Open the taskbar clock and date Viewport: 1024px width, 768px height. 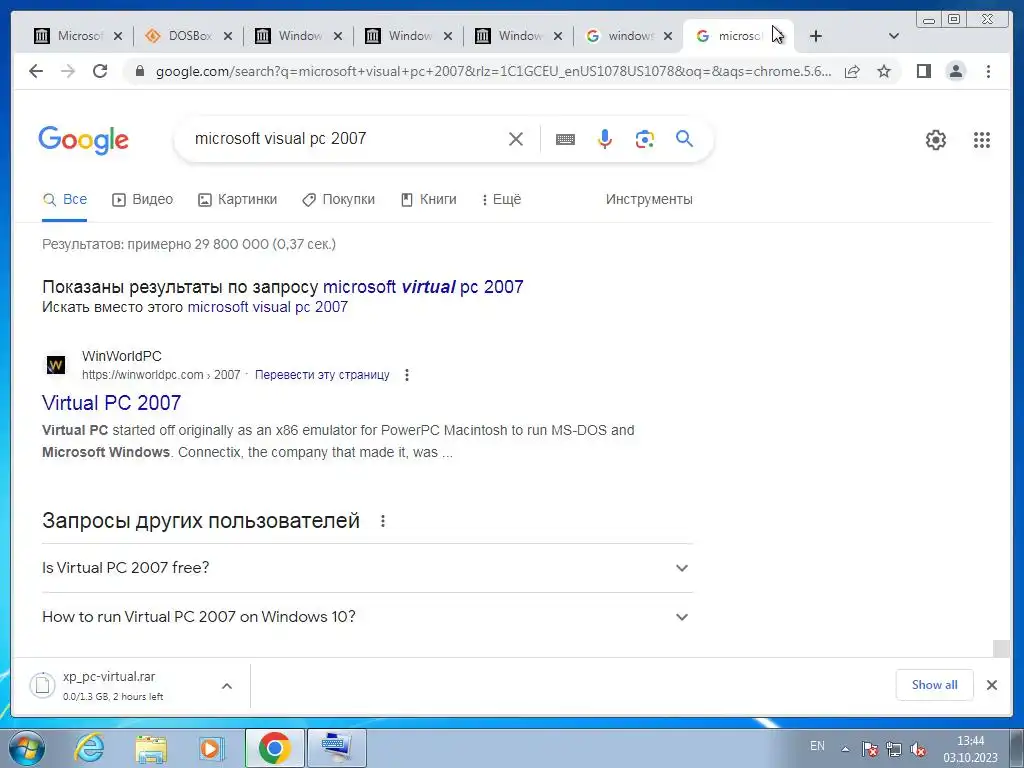970,749
